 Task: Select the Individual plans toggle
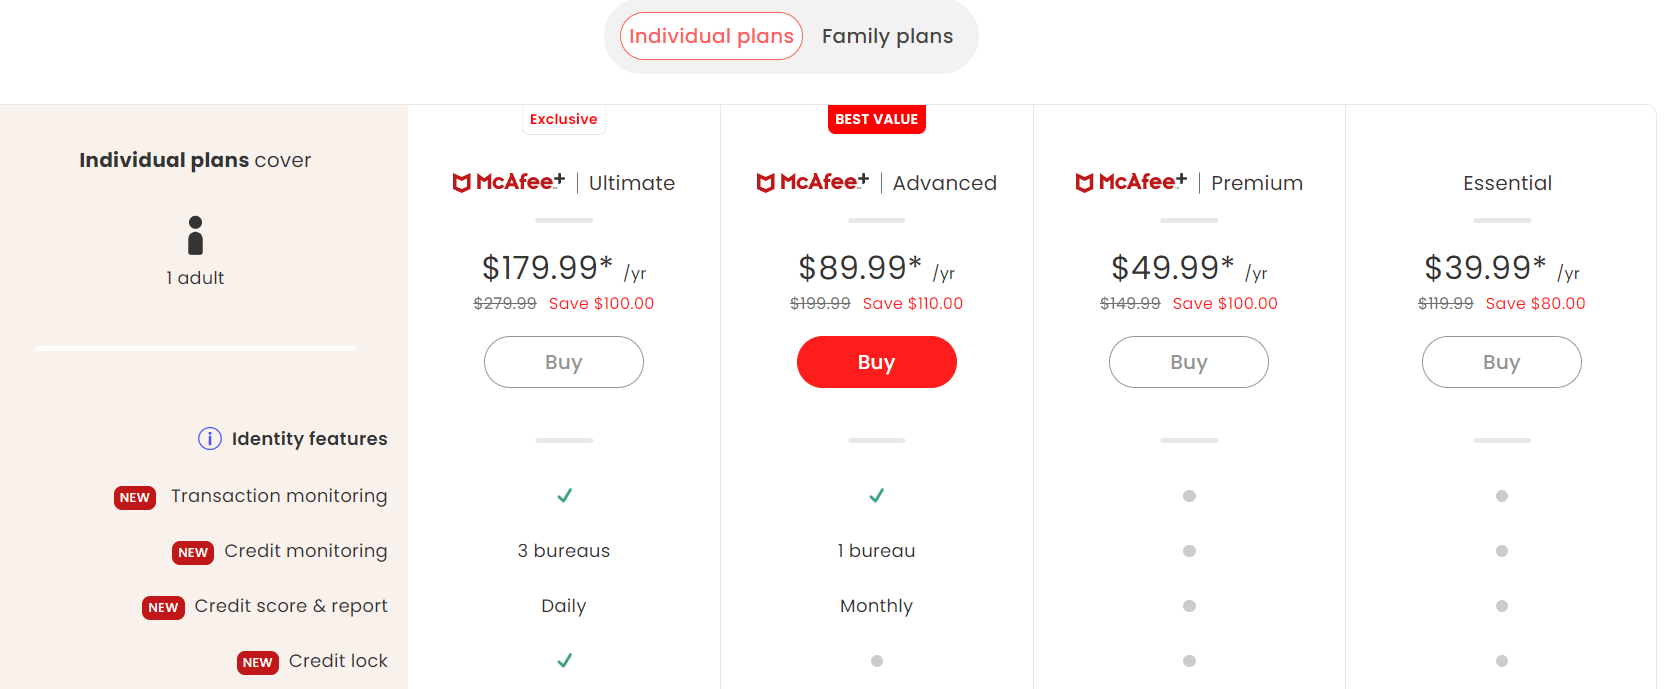[711, 36]
